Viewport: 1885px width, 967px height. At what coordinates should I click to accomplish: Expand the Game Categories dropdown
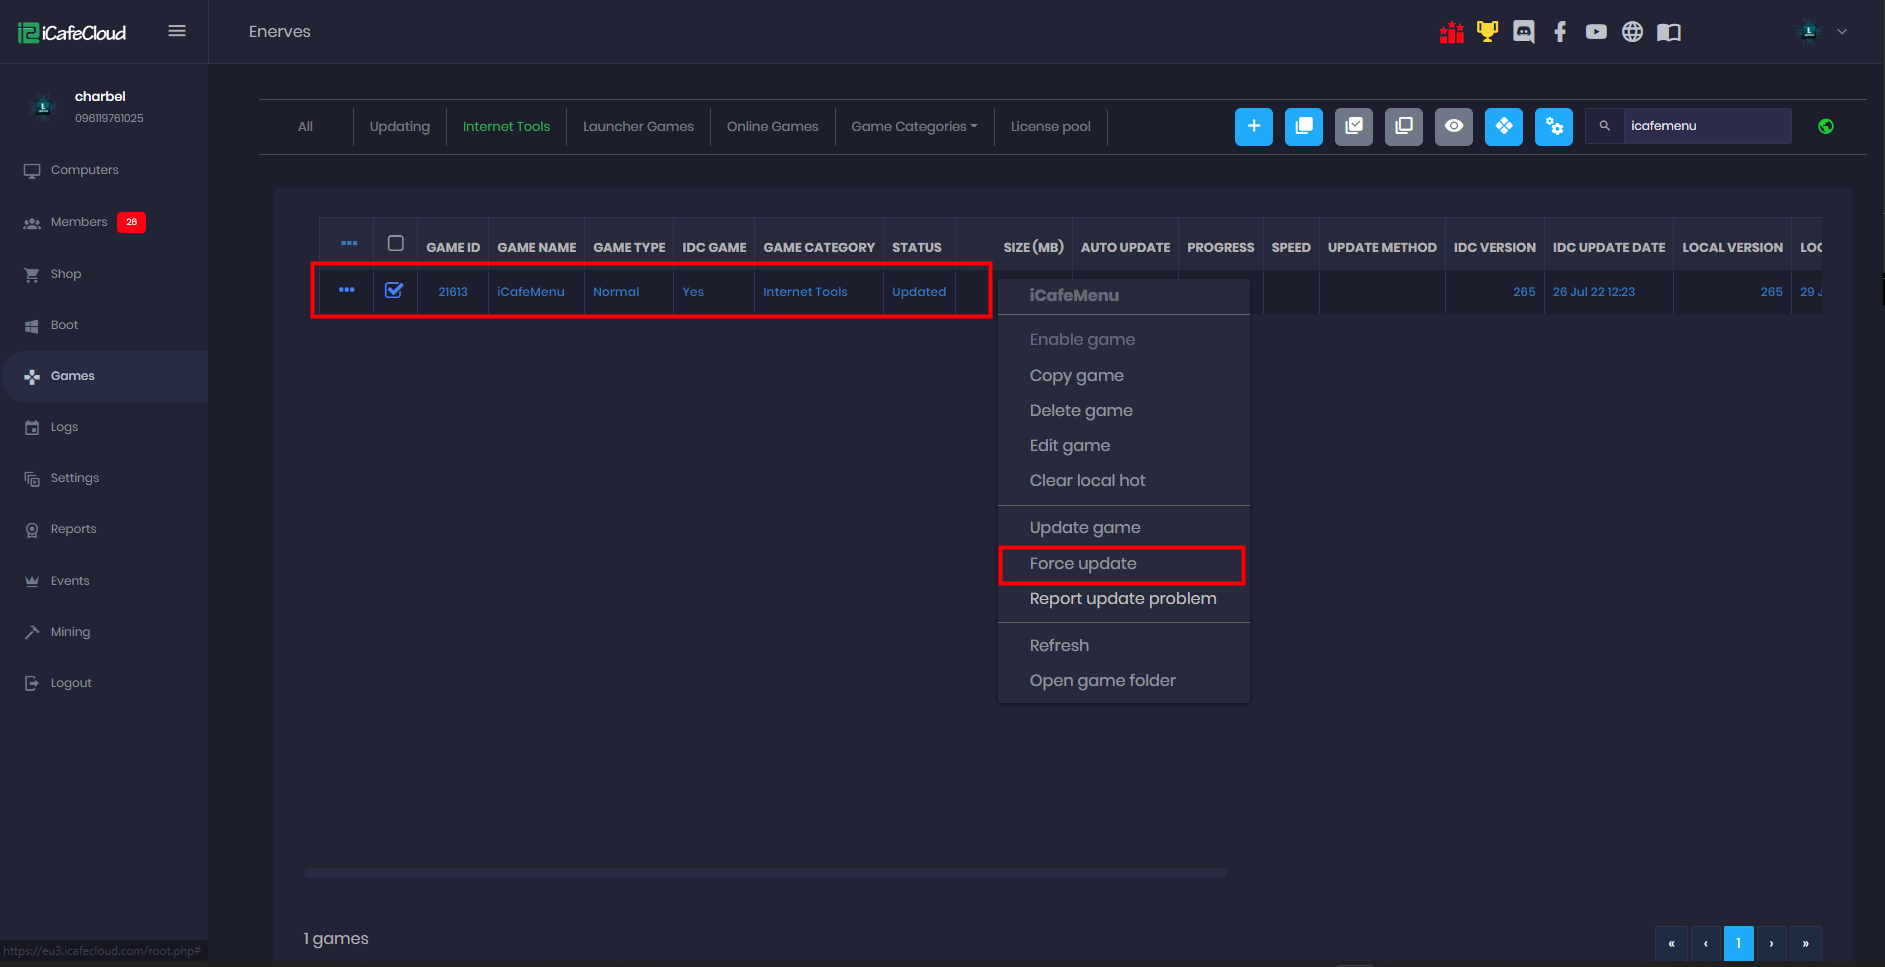coord(914,126)
